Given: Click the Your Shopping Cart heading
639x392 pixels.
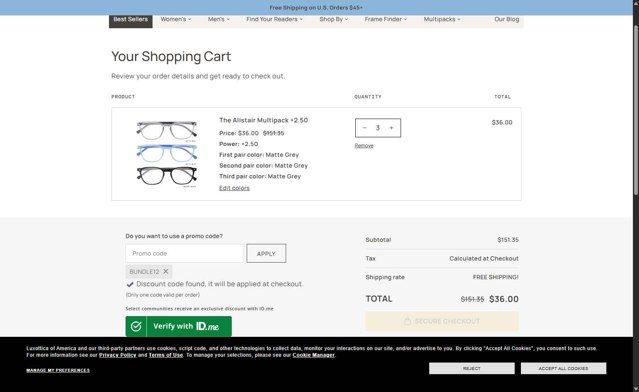Looking at the screenshot, I should [x=171, y=56].
